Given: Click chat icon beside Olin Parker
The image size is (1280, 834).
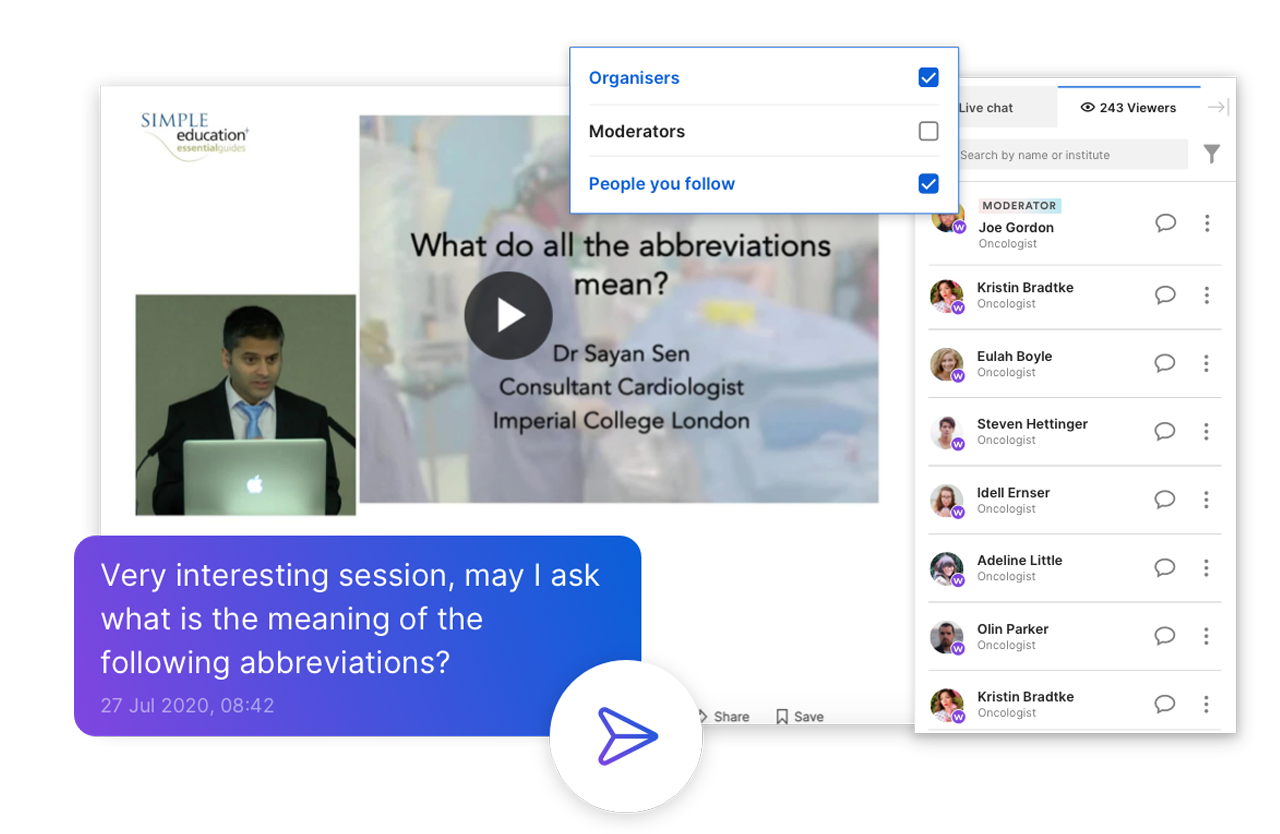Looking at the screenshot, I should tap(1165, 636).
